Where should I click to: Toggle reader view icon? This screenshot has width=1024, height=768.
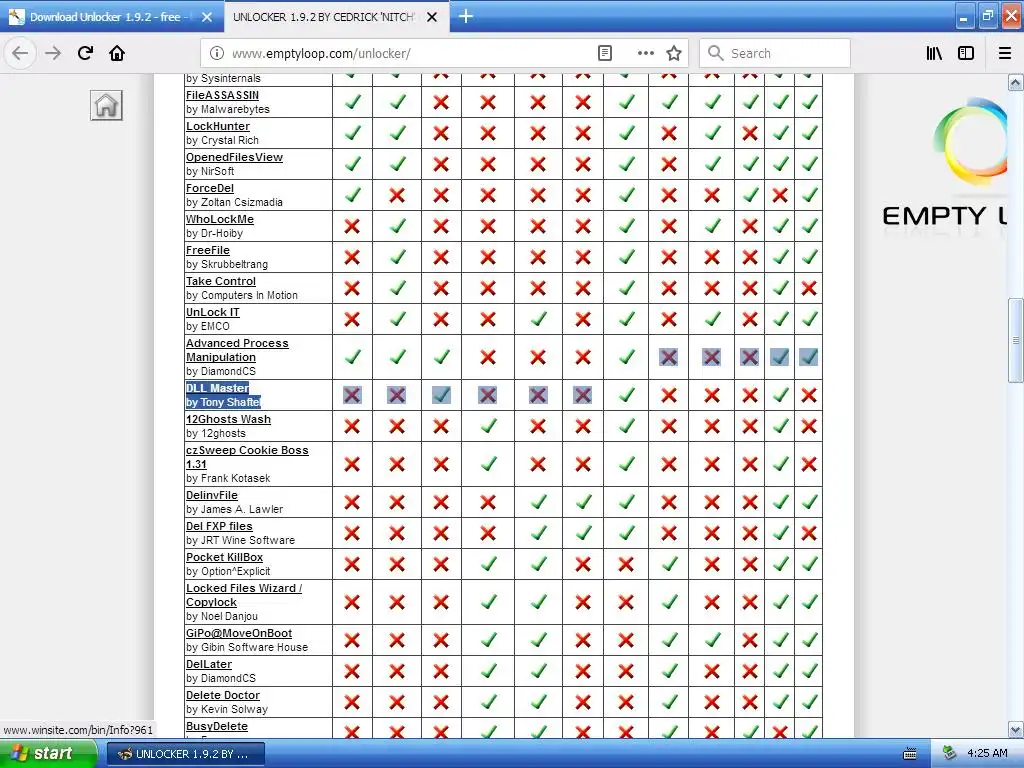coord(605,53)
